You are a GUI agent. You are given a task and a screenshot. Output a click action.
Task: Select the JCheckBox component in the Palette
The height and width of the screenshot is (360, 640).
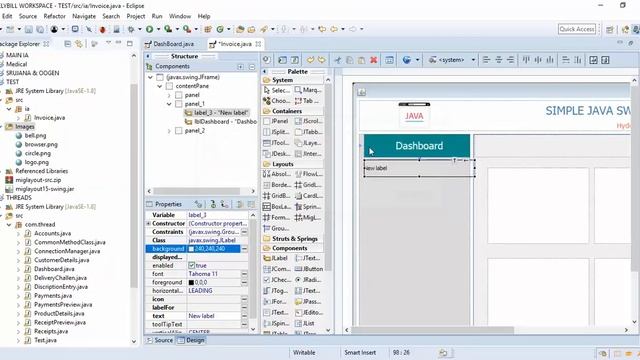277,280
